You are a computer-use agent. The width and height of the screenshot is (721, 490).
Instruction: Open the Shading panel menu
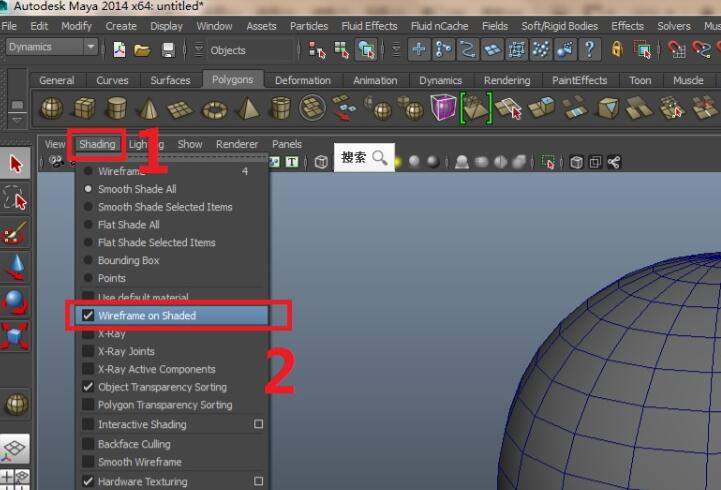pos(97,145)
